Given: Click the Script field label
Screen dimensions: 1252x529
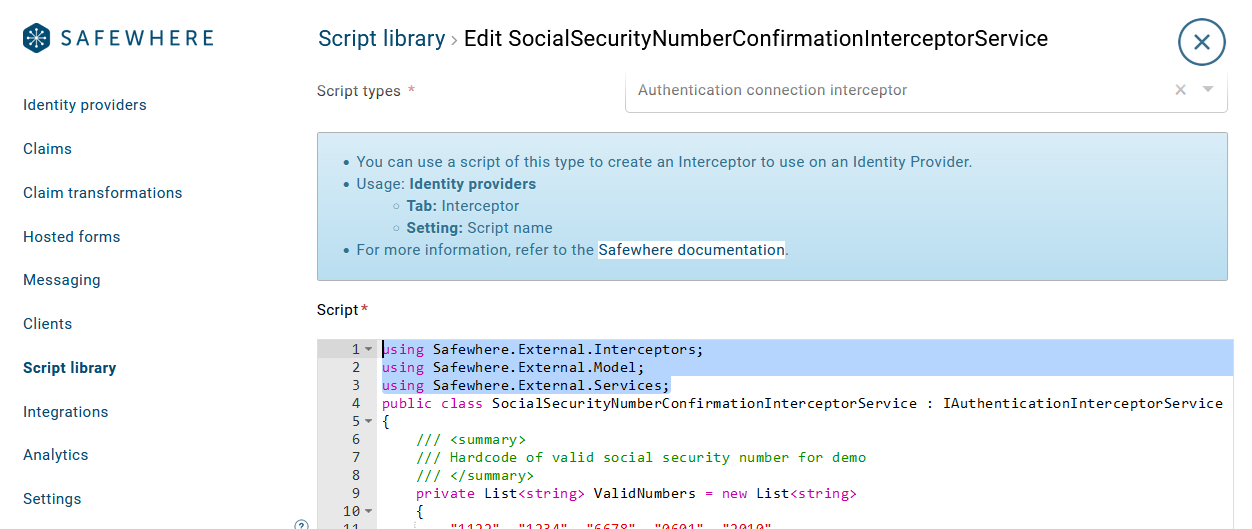Looking at the screenshot, I should pyautogui.click(x=338, y=310).
